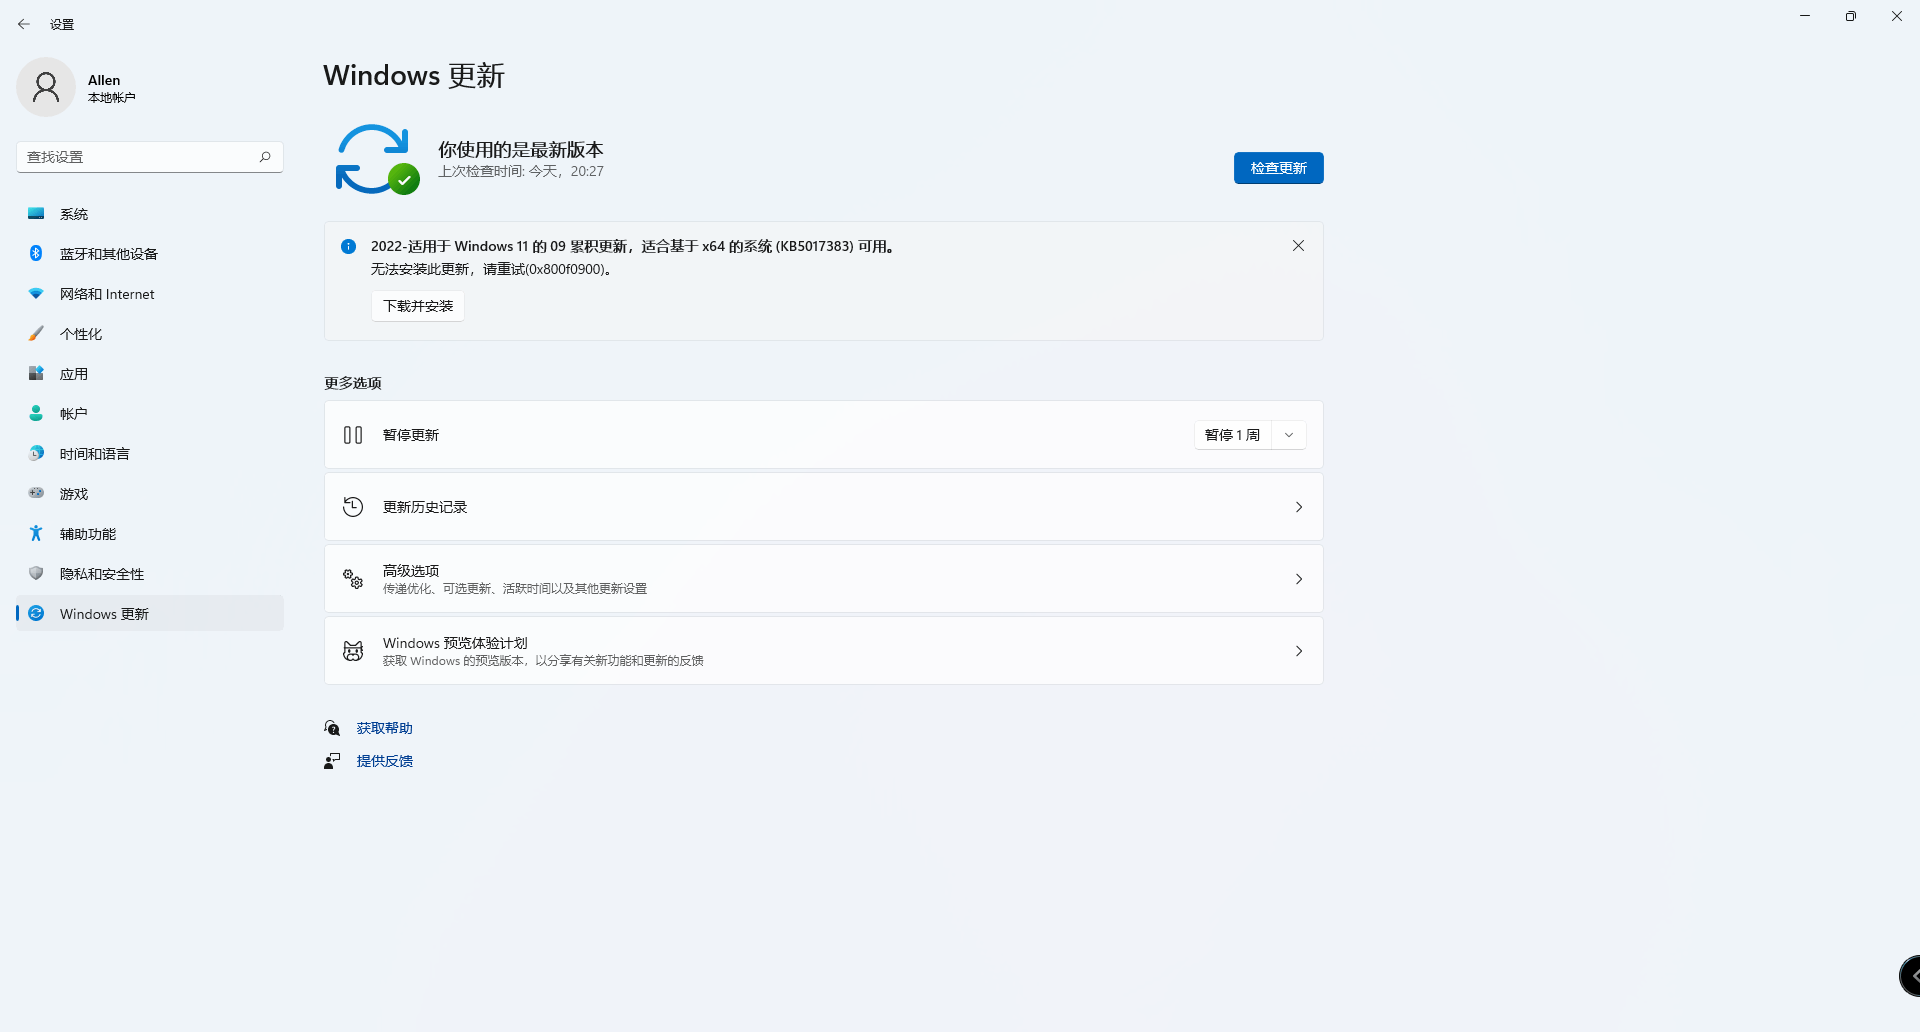Go to 隐私和安全性 settings
The image size is (1920, 1032).
[150, 574]
